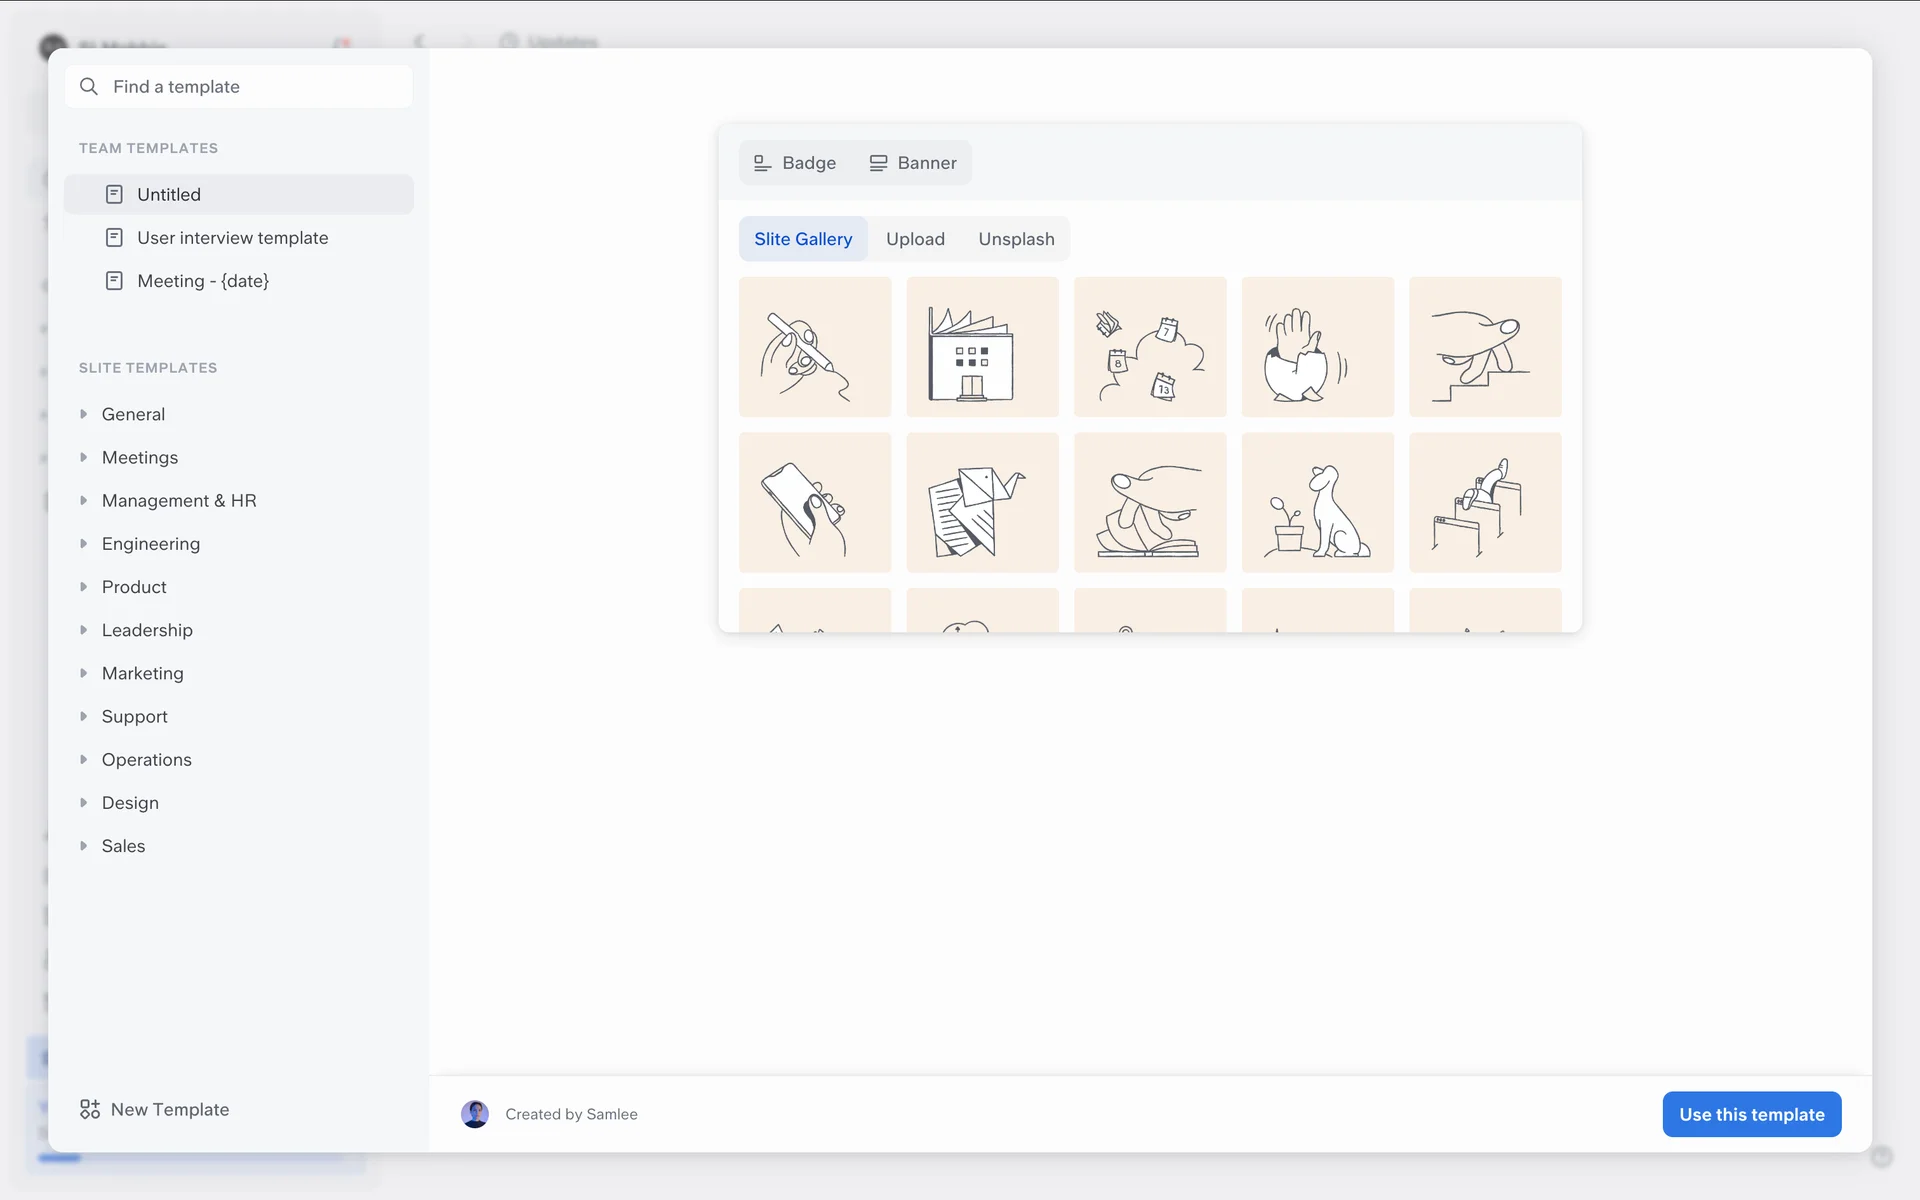
Task: Select the Badge layout option
Action: tap(795, 163)
